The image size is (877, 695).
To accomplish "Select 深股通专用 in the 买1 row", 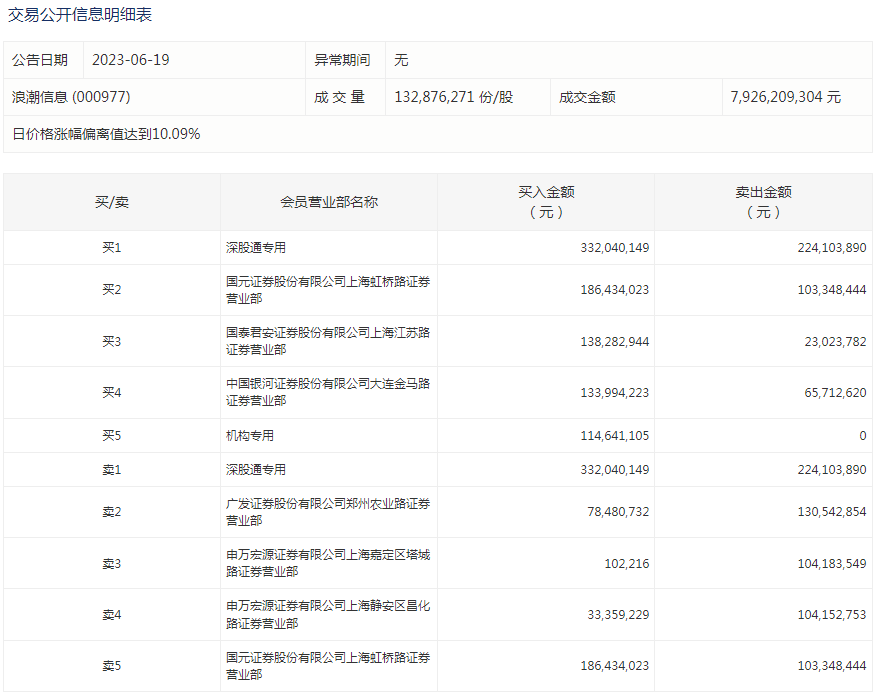I will pos(256,248).
